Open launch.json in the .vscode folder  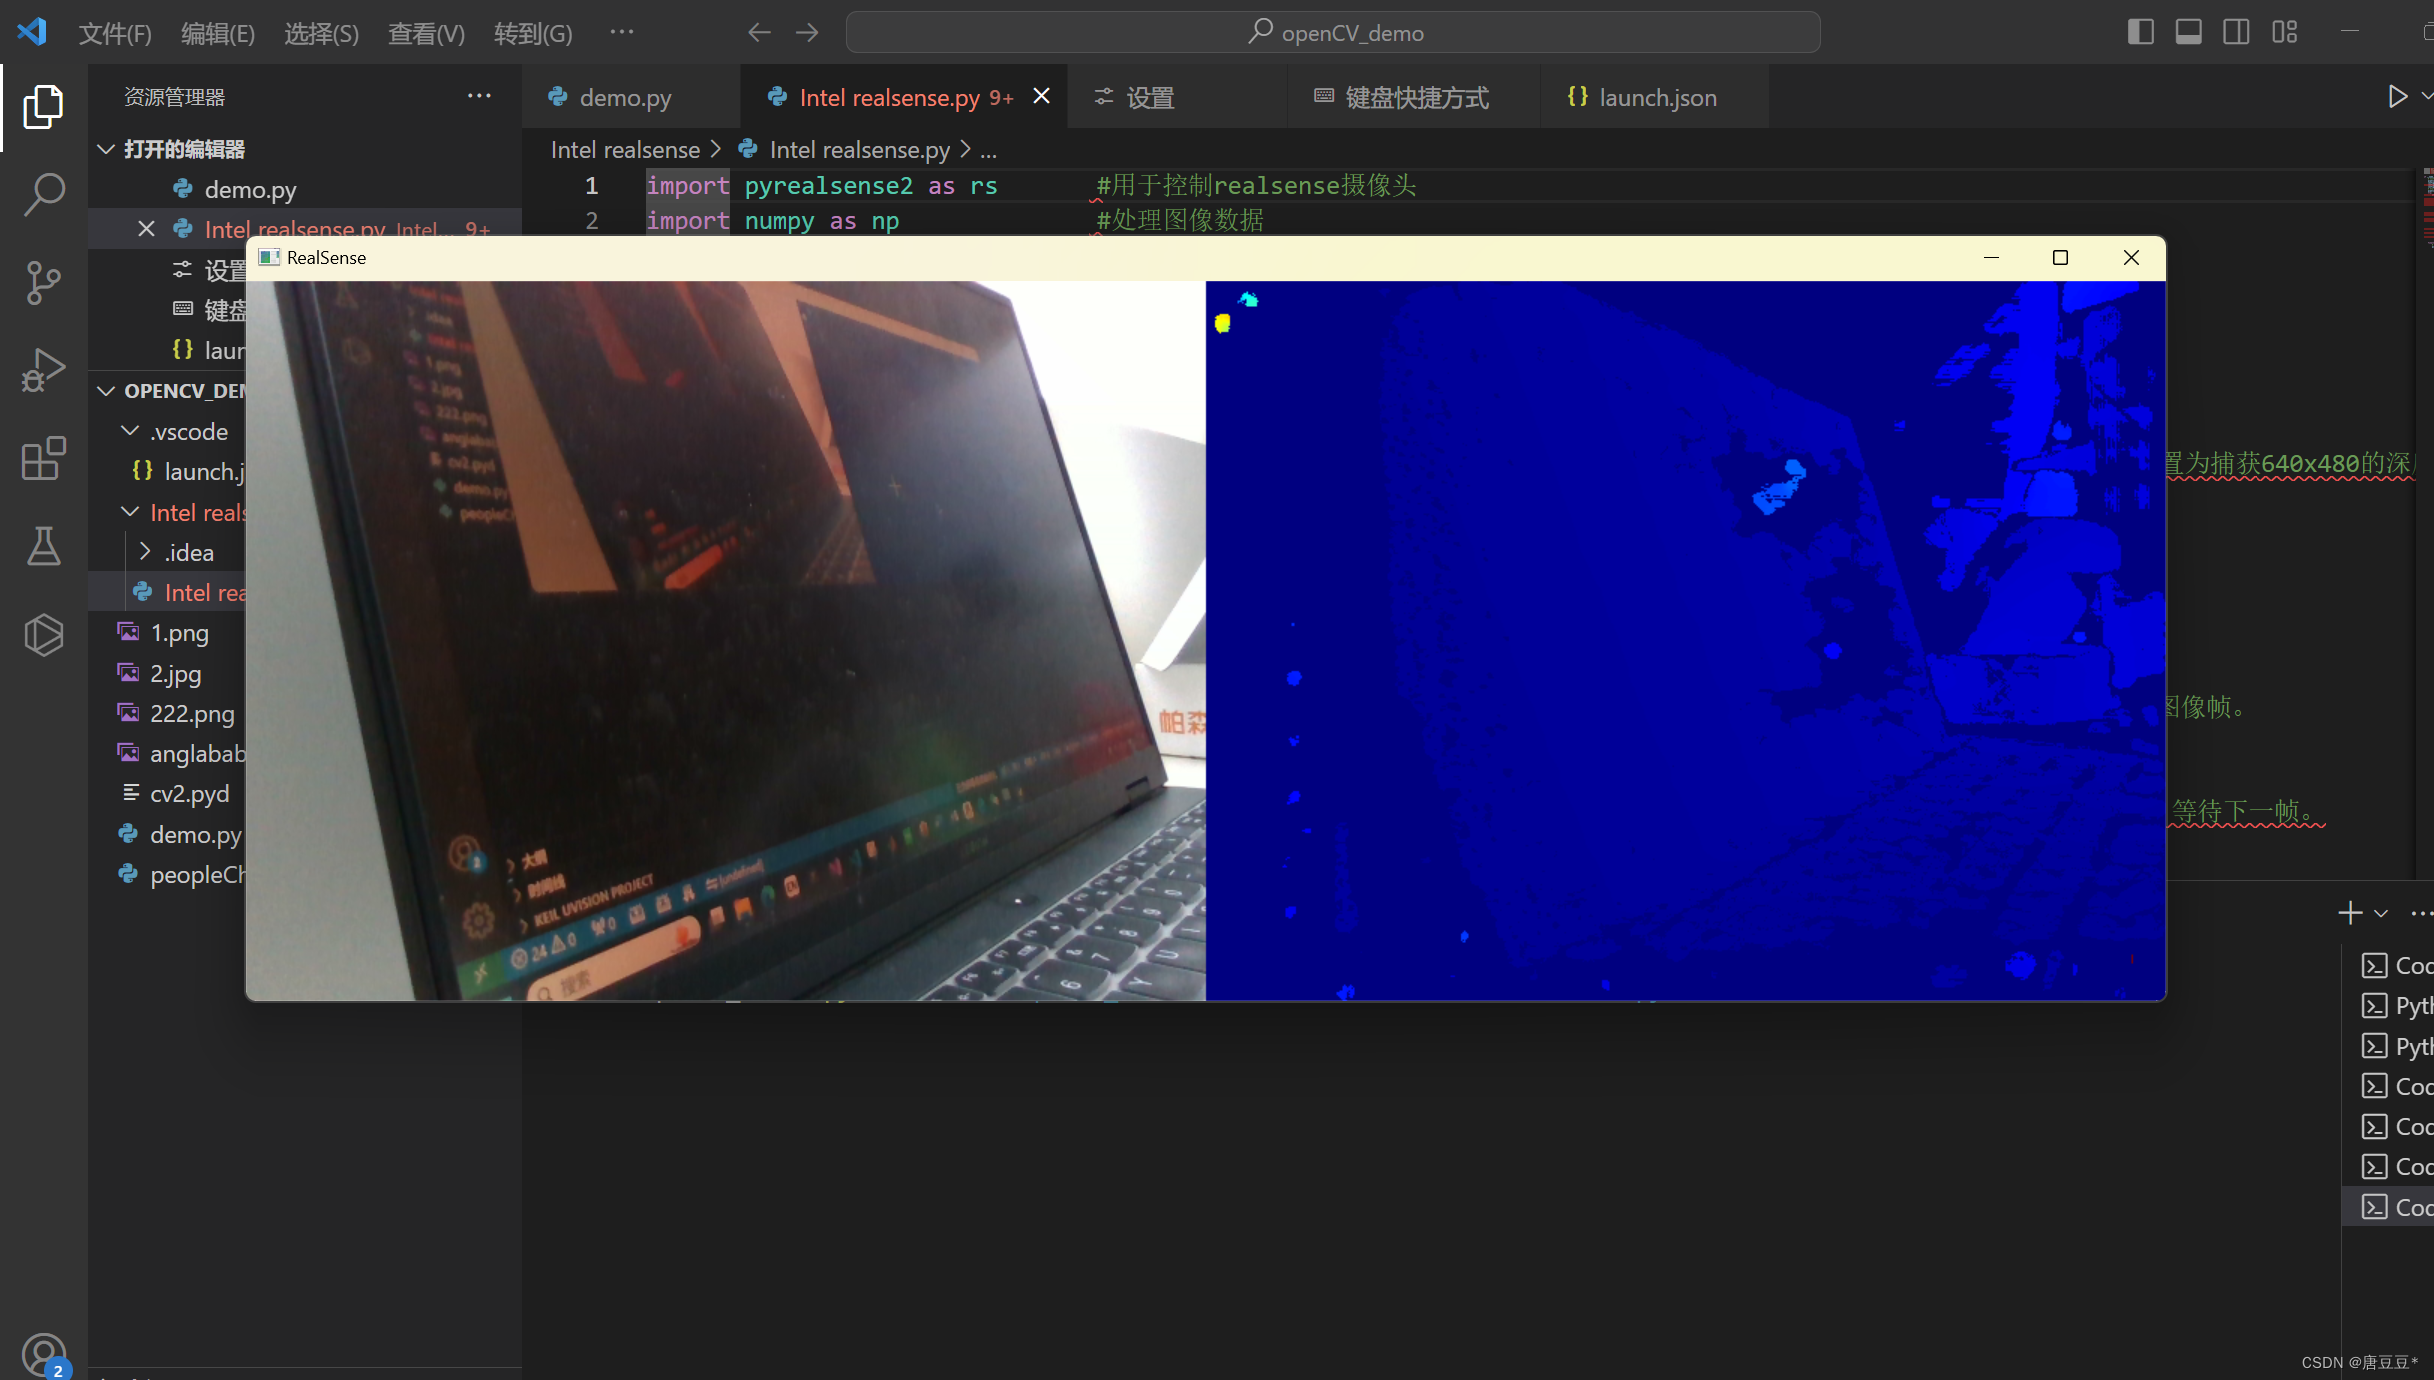point(188,471)
